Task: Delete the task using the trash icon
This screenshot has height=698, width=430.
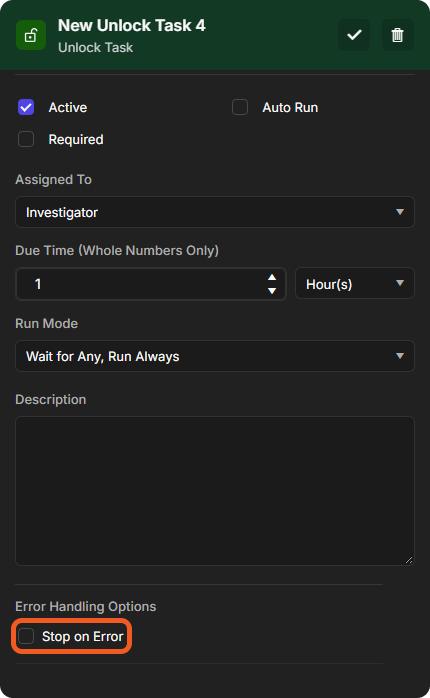Action: tap(398, 35)
